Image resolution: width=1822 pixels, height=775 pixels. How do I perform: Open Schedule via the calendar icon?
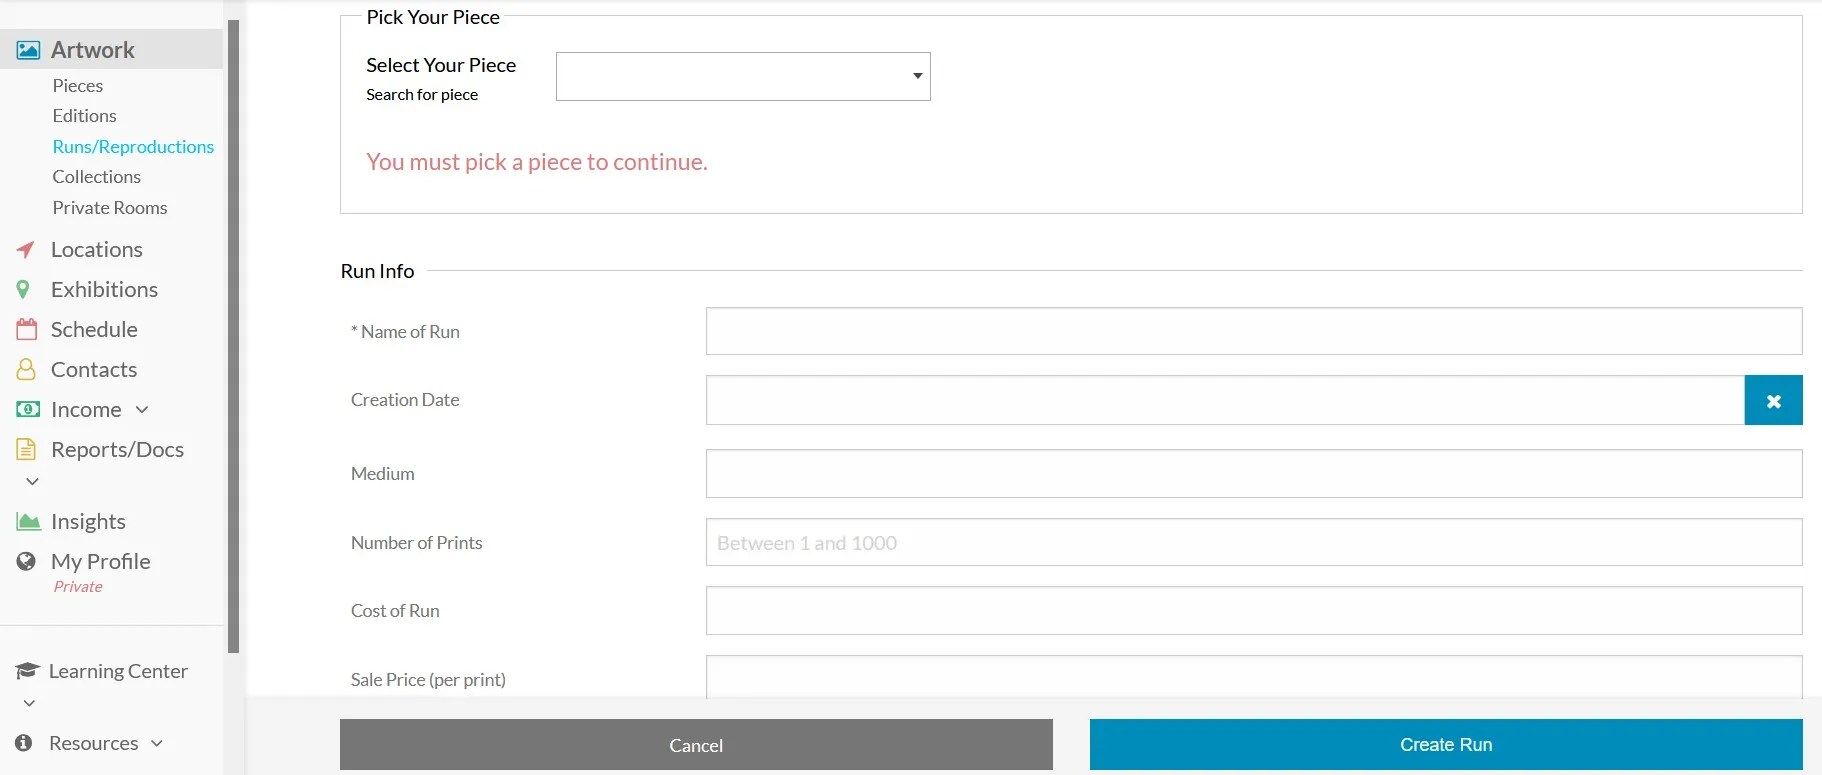coord(26,329)
